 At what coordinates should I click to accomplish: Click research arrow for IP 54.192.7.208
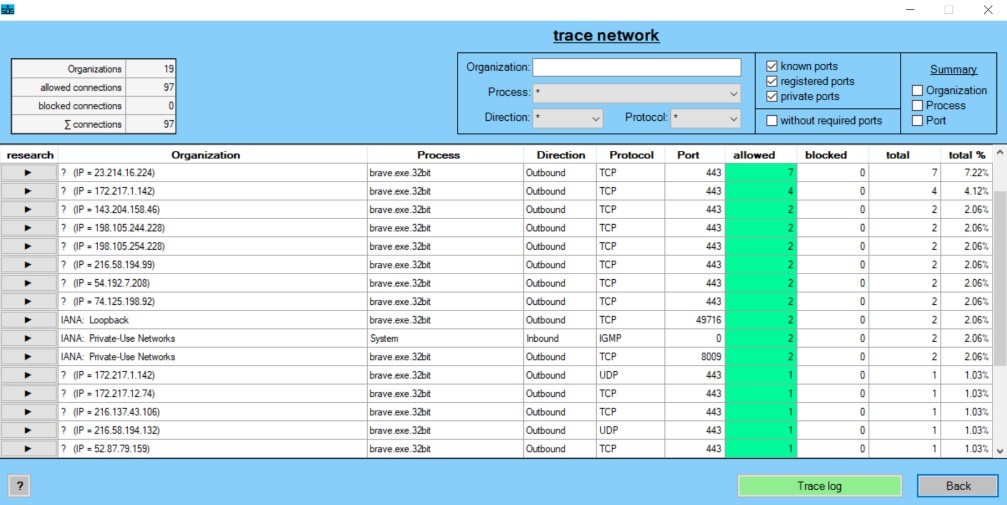(x=28, y=283)
